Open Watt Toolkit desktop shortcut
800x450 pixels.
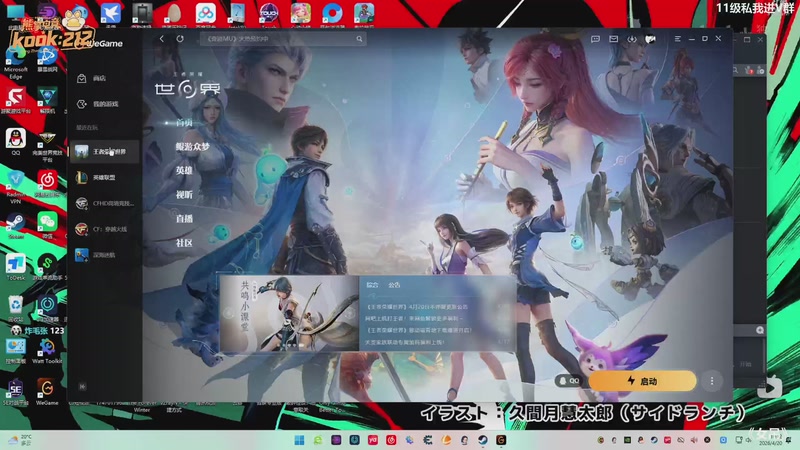coord(47,351)
